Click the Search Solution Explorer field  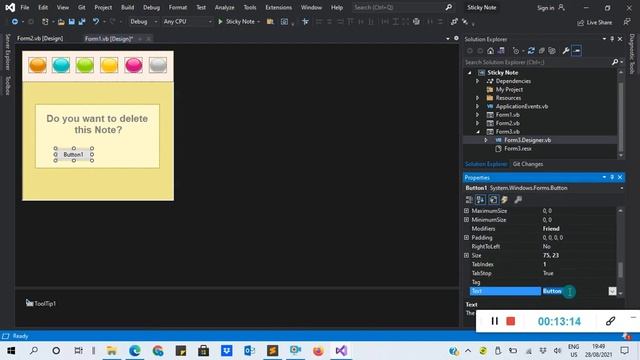point(537,62)
